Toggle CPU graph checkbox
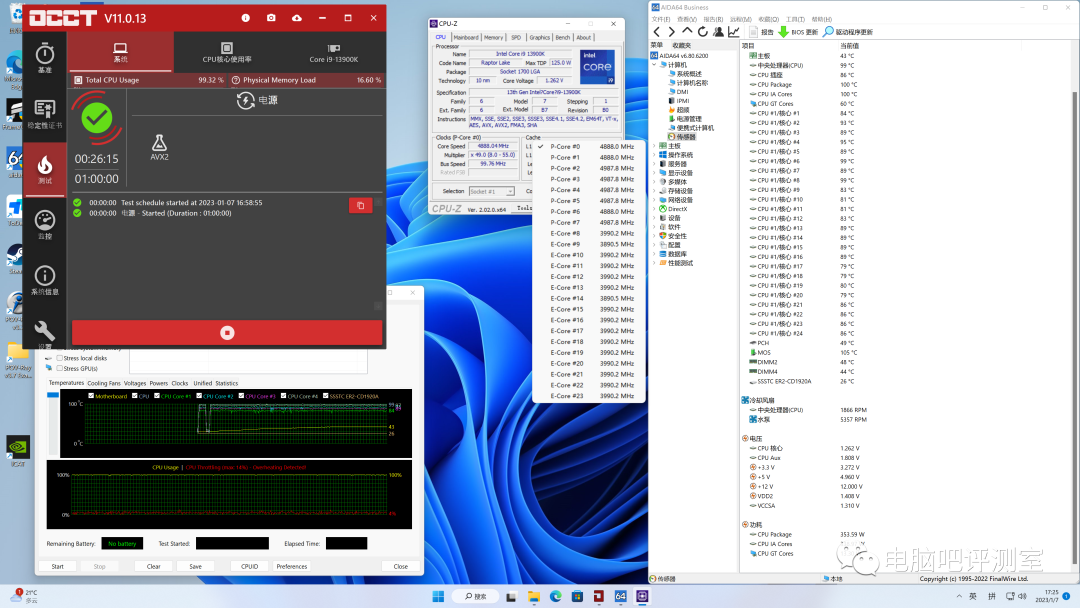This screenshot has height=608, width=1080. (134, 396)
